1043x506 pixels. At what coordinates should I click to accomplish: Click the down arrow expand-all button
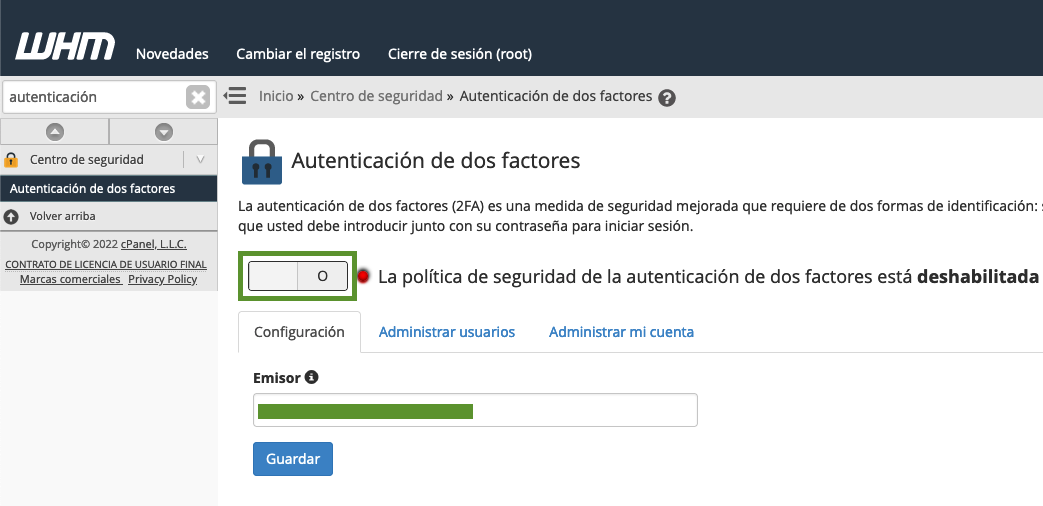(164, 131)
